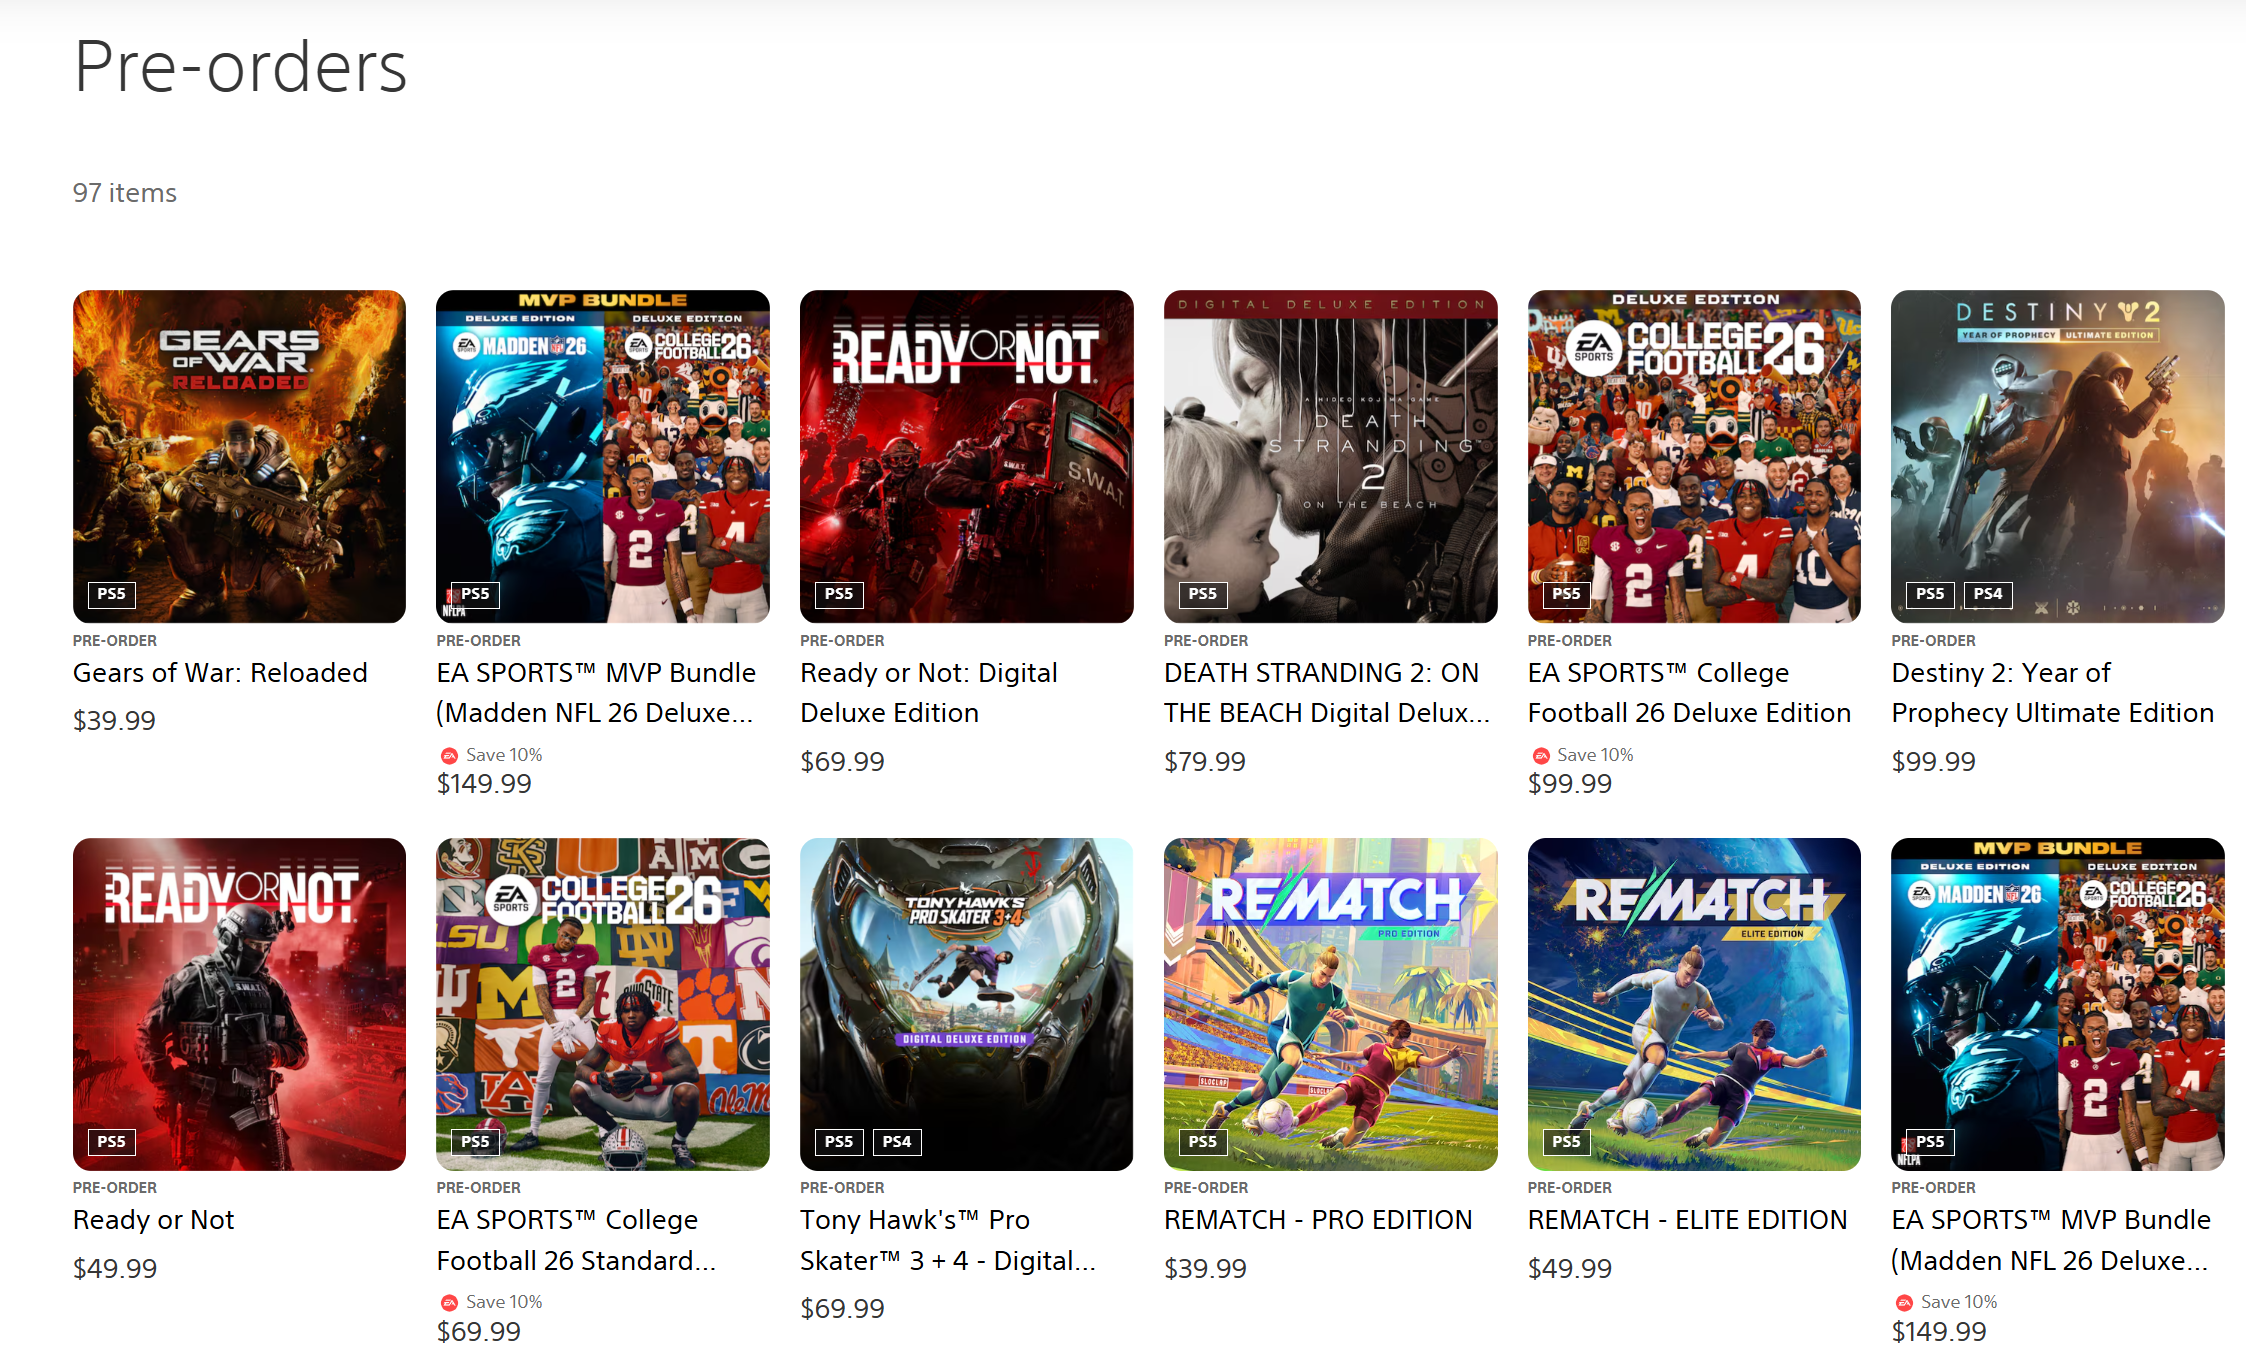Click PRE-ORDER label above Destiny 2 title
2246x1363 pixels.
point(1934,641)
